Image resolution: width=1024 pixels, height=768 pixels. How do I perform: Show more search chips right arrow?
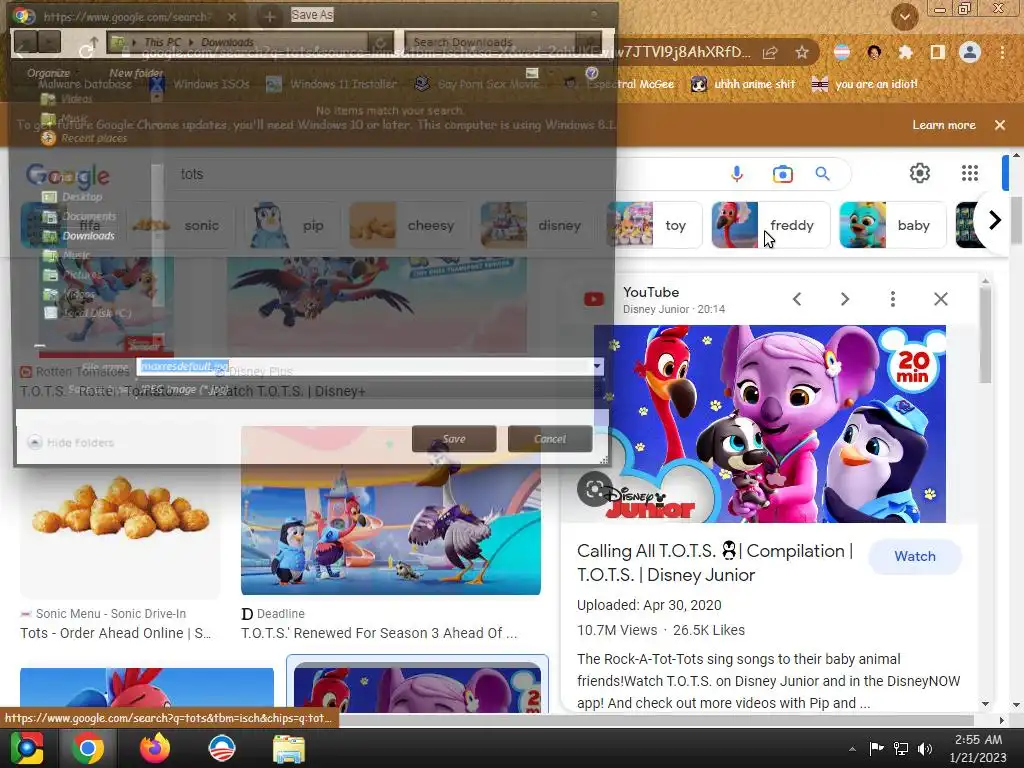point(995,221)
